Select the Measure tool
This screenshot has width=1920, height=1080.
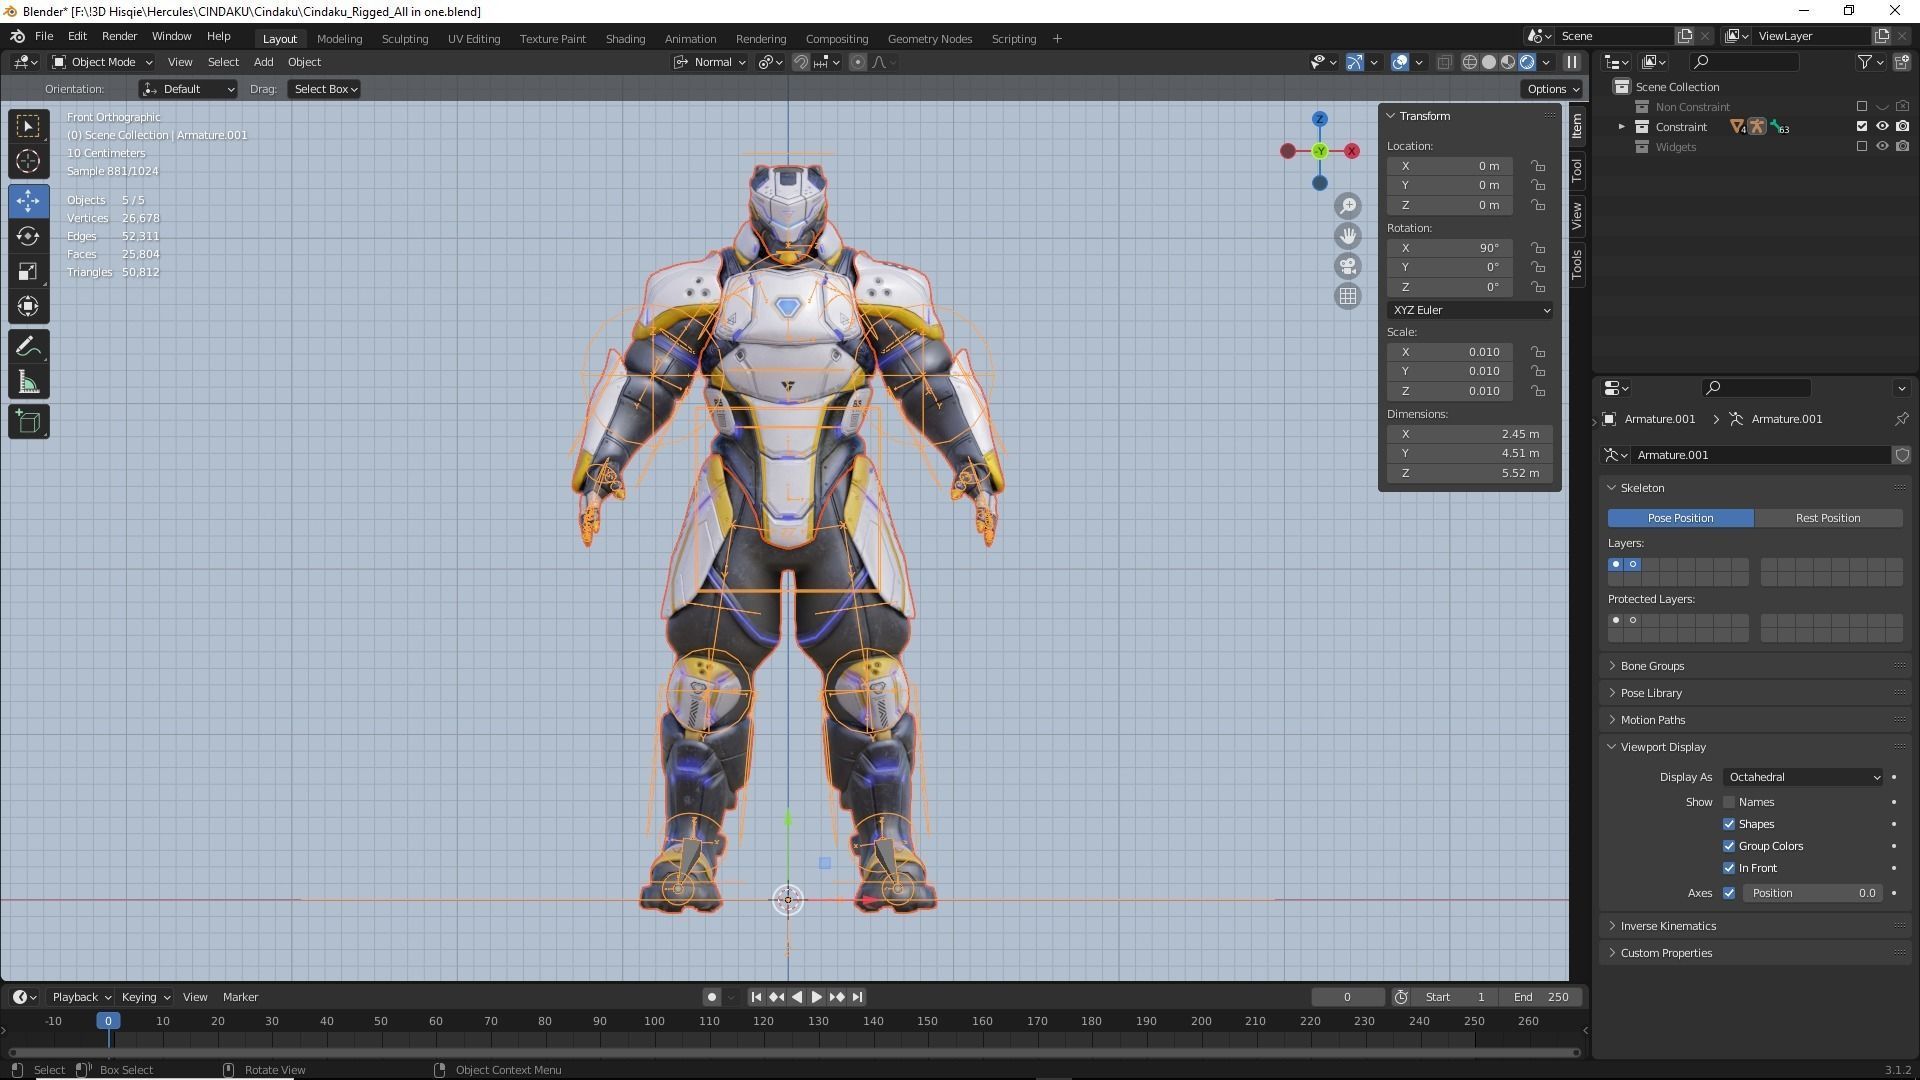(x=28, y=383)
